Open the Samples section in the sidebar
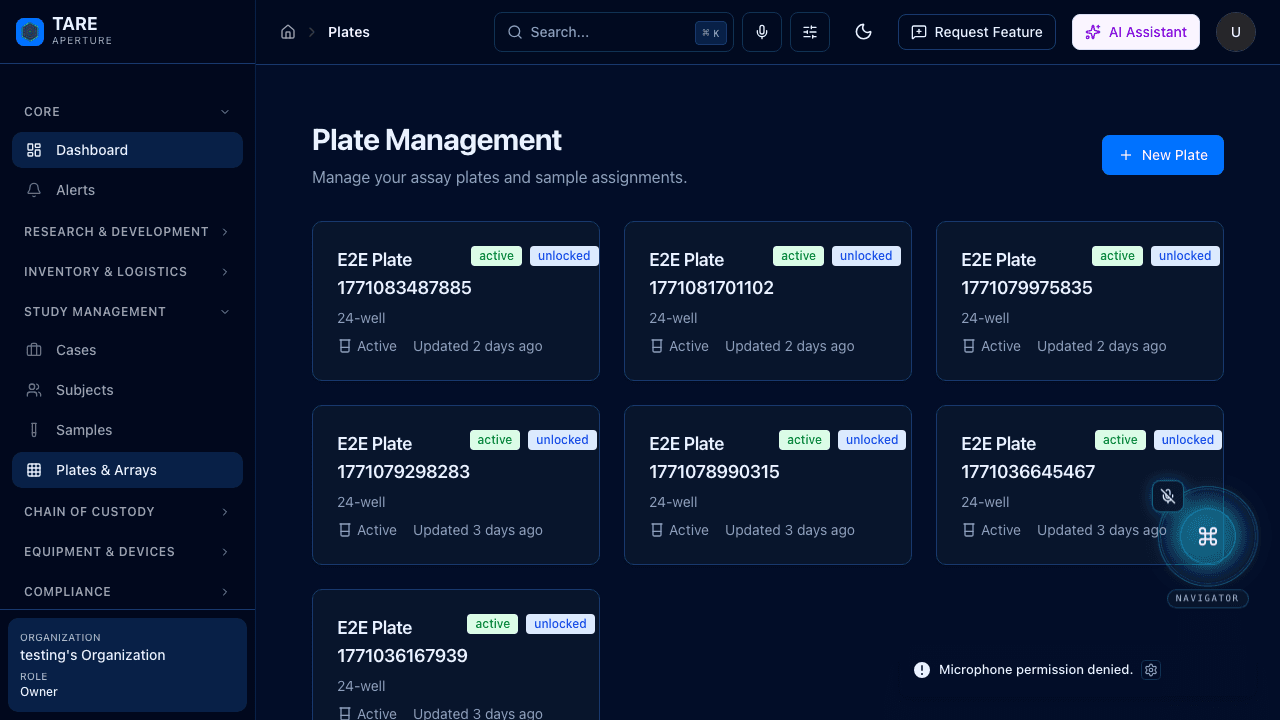Viewport: 1280px width, 720px height. point(84,429)
